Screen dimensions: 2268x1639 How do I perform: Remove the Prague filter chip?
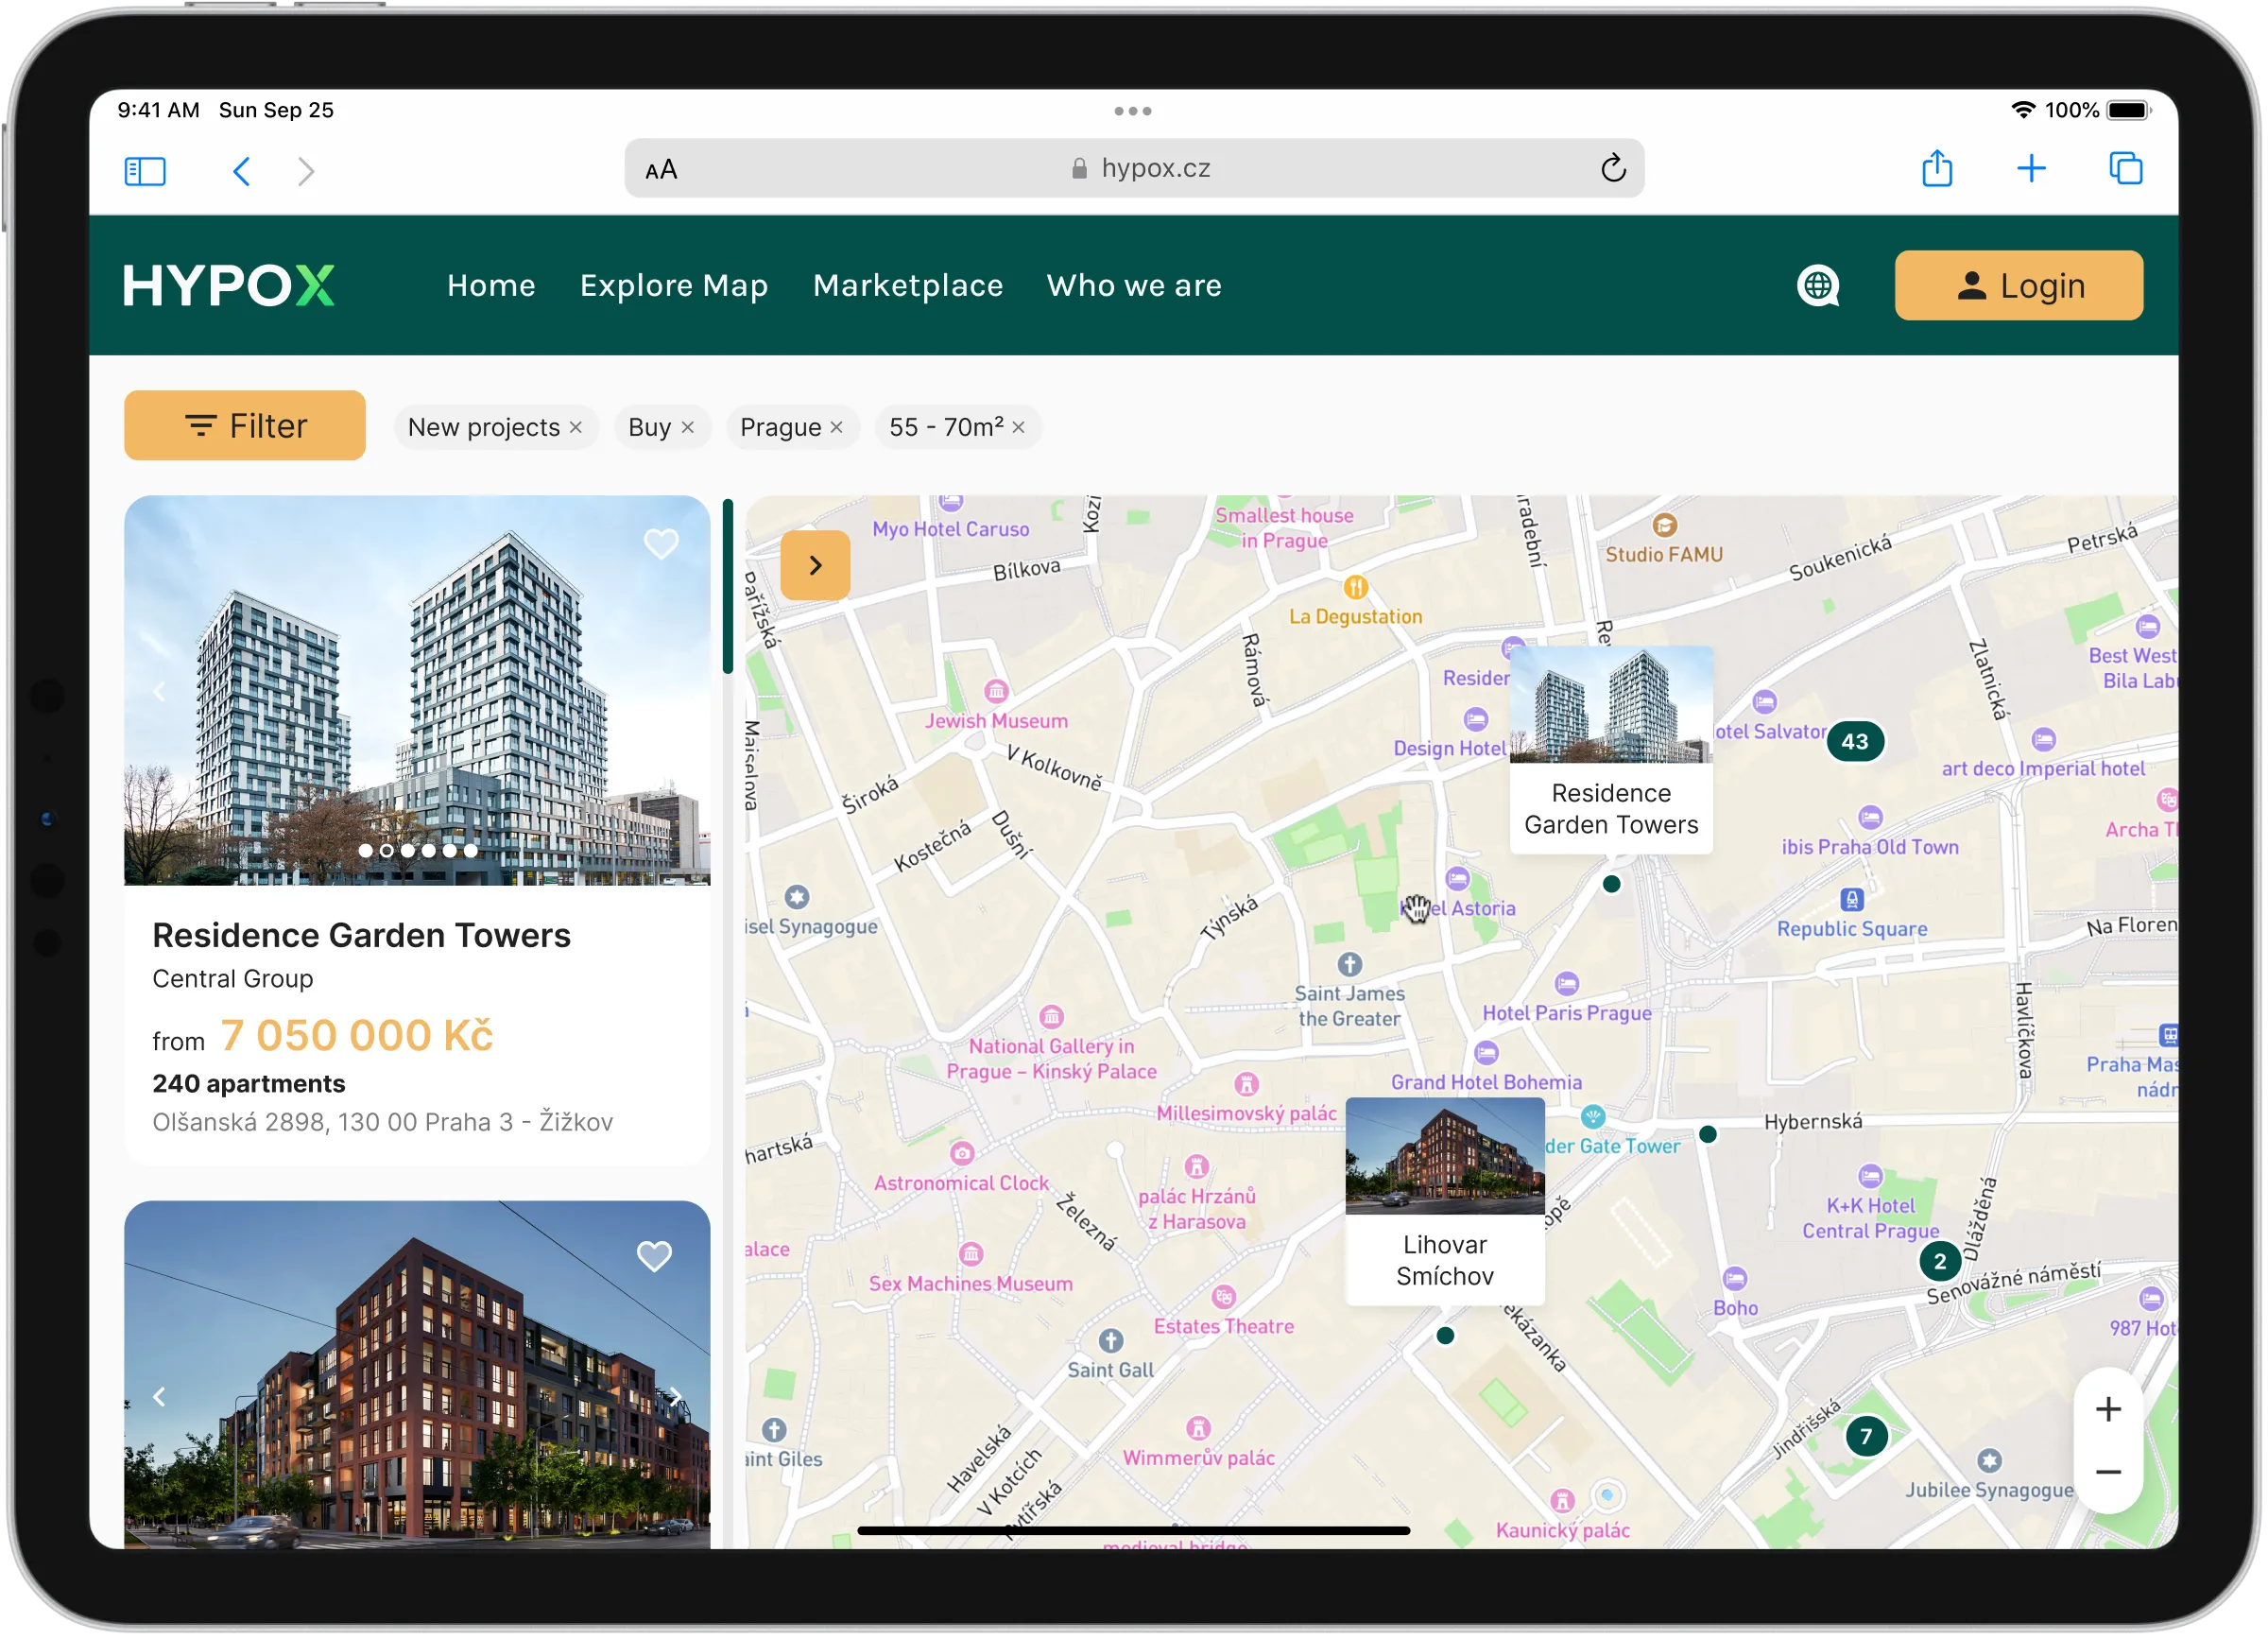pos(838,428)
